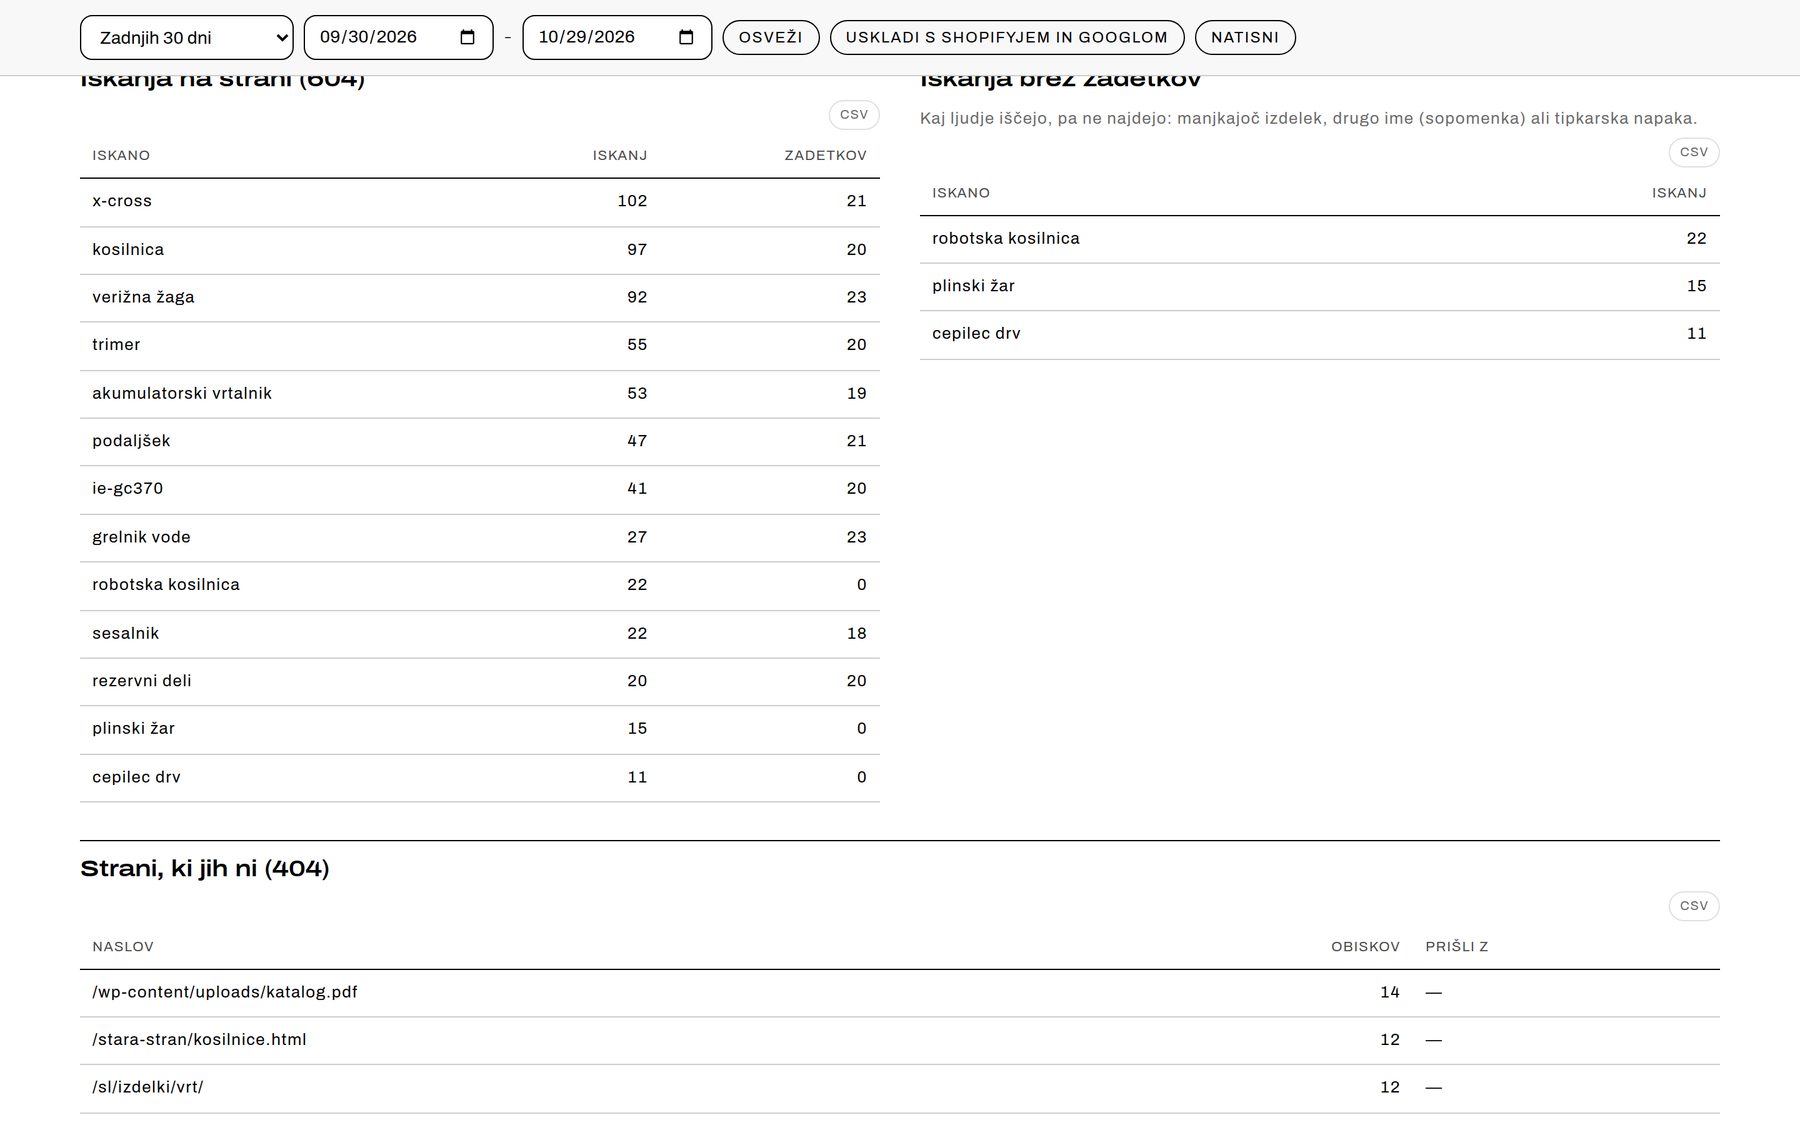Click 'plinski žar' in zero-results table
Image resolution: width=1800 pixels, height=1125 pixels.
pyautogui.click(x=973, y=286)
